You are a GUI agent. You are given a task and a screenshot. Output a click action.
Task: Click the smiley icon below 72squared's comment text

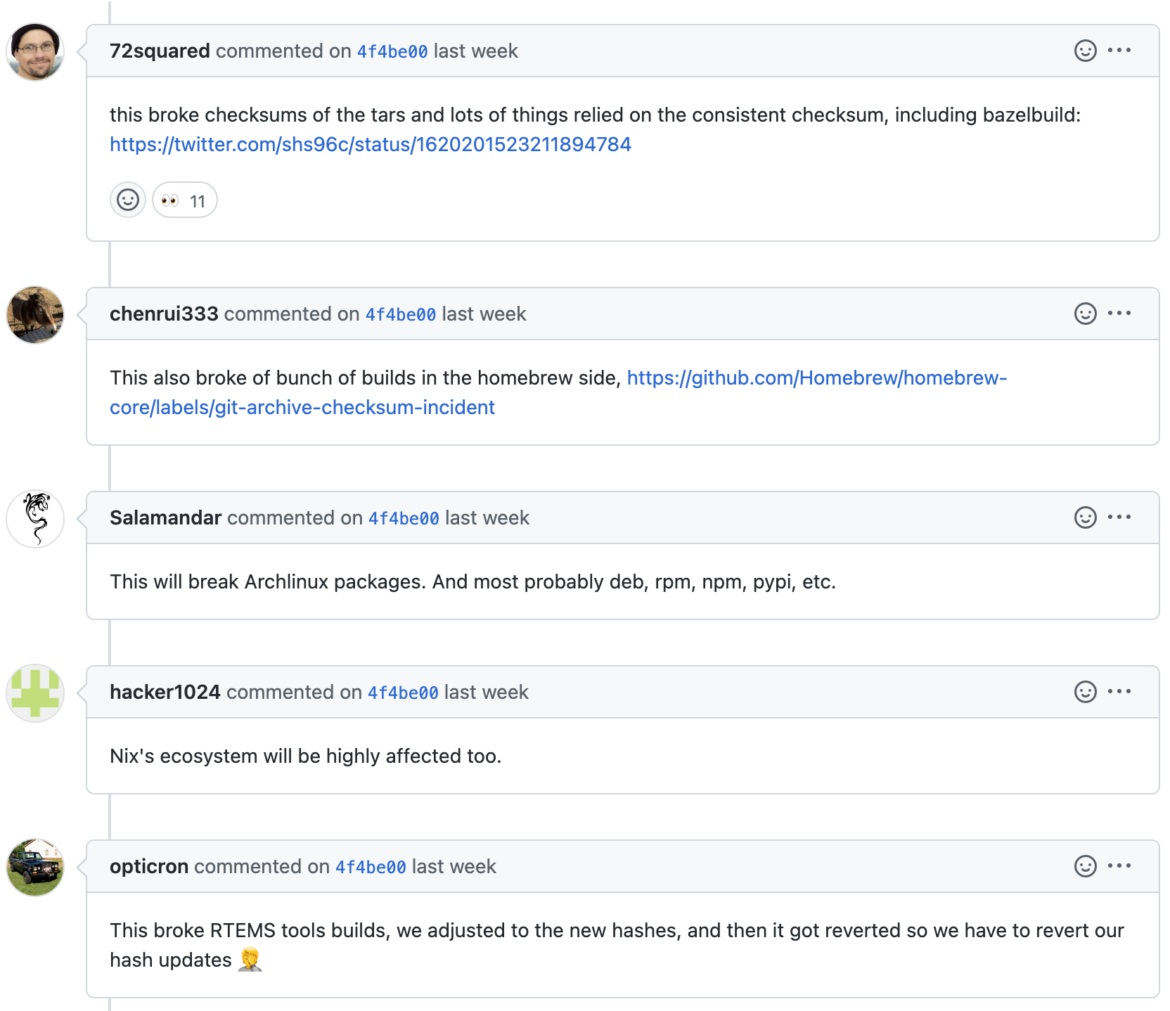(128, 199)
